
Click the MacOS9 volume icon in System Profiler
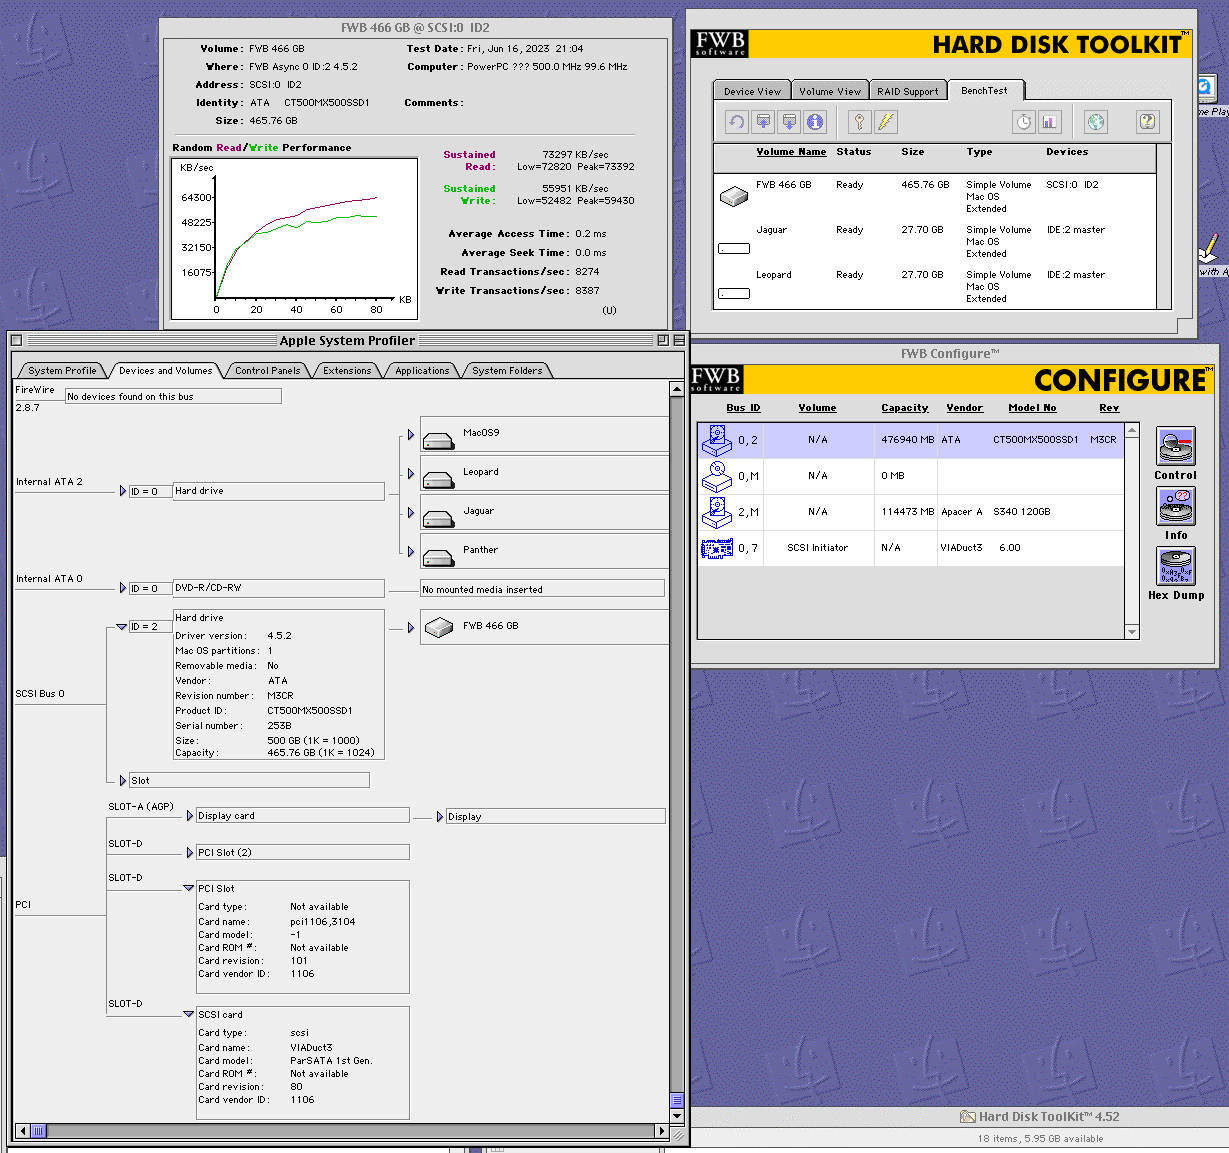(439, 439)
